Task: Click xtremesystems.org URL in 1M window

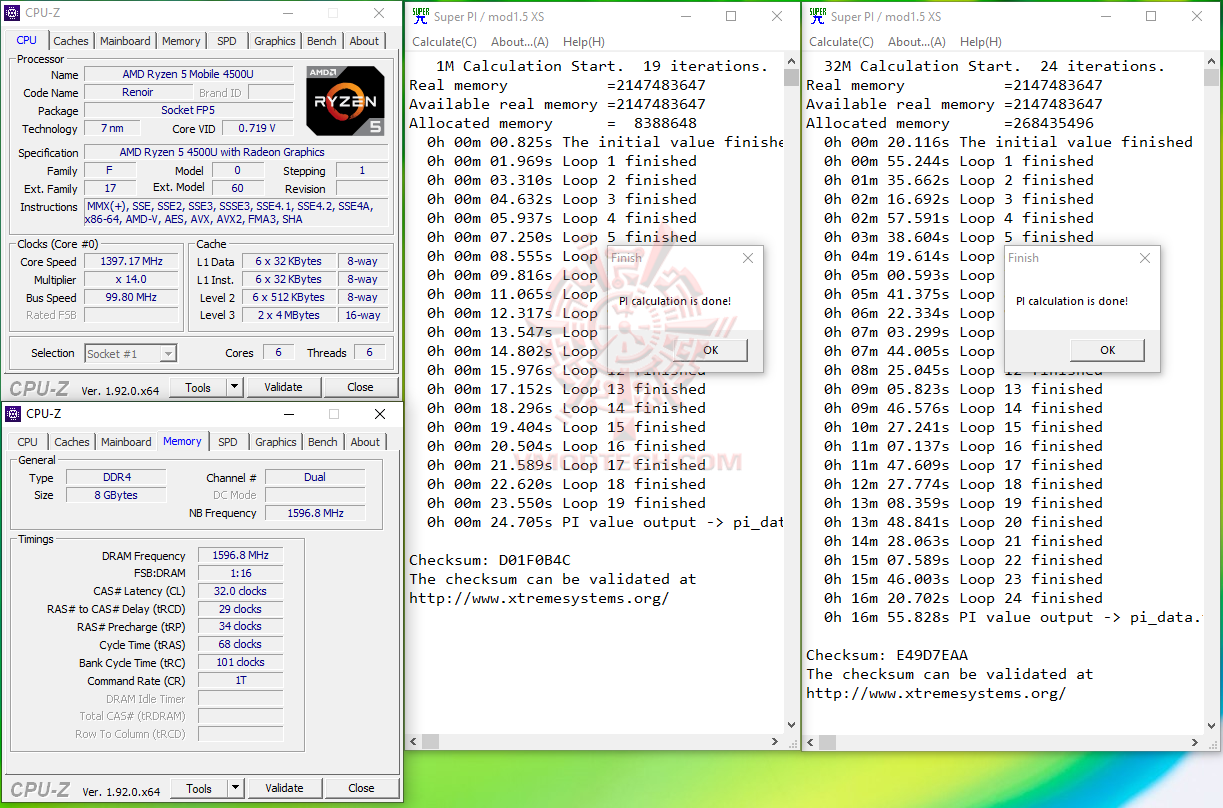Action: click(539, 598)
